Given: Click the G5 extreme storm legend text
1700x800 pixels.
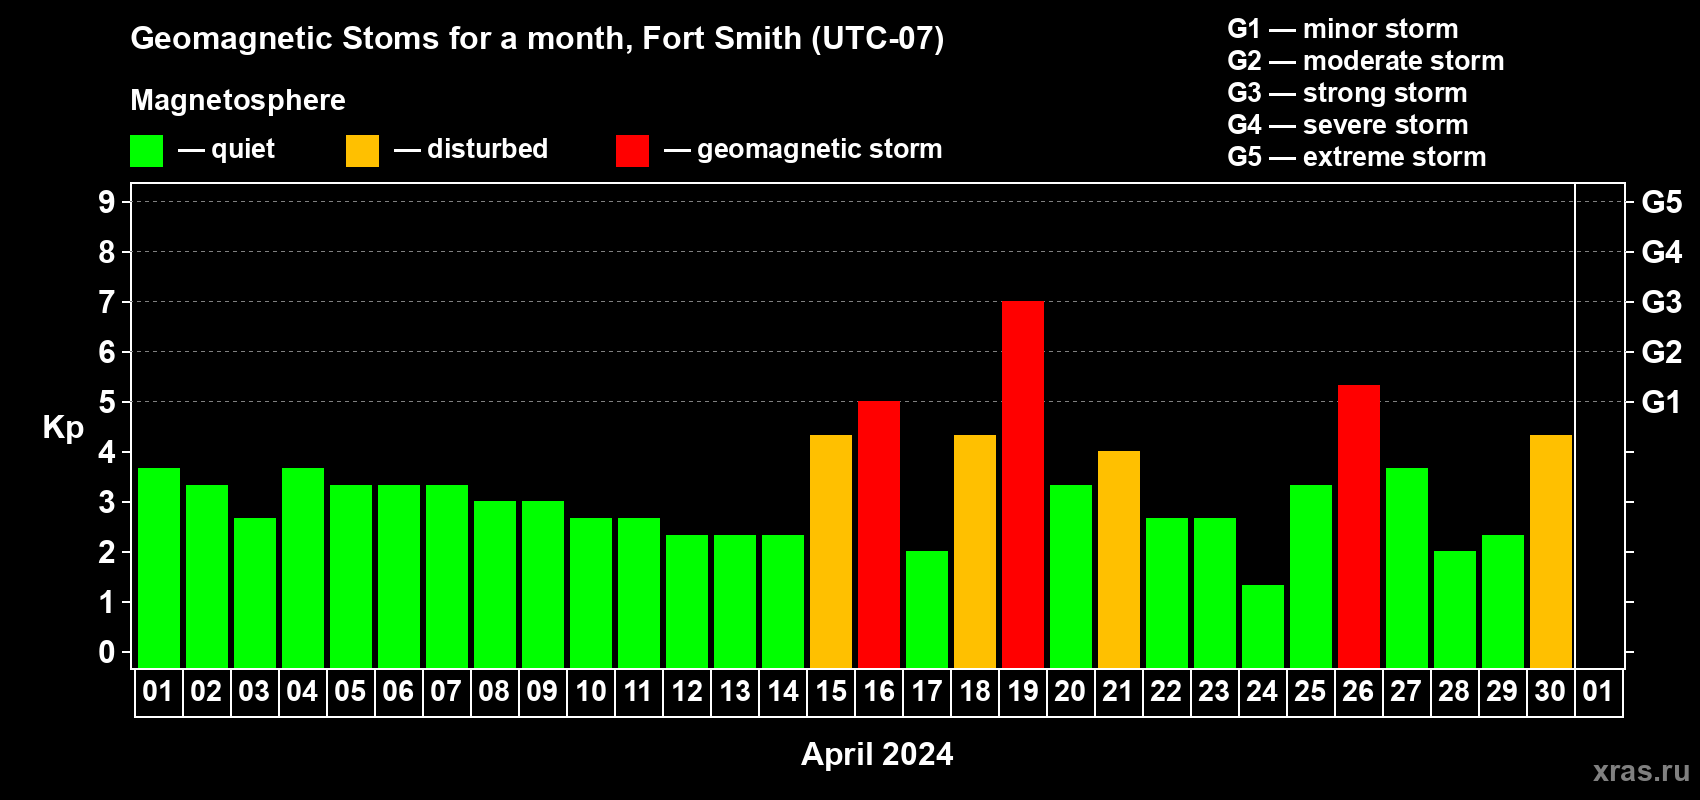Looking at the screenshot, I should pyautogui.click(x=1357, y=157).
